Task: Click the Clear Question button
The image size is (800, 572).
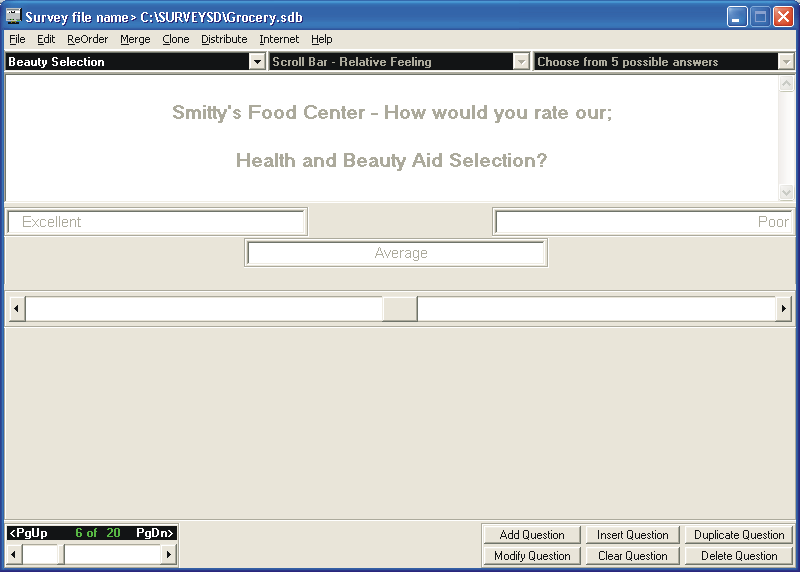Action: click(x=632, y=556)
